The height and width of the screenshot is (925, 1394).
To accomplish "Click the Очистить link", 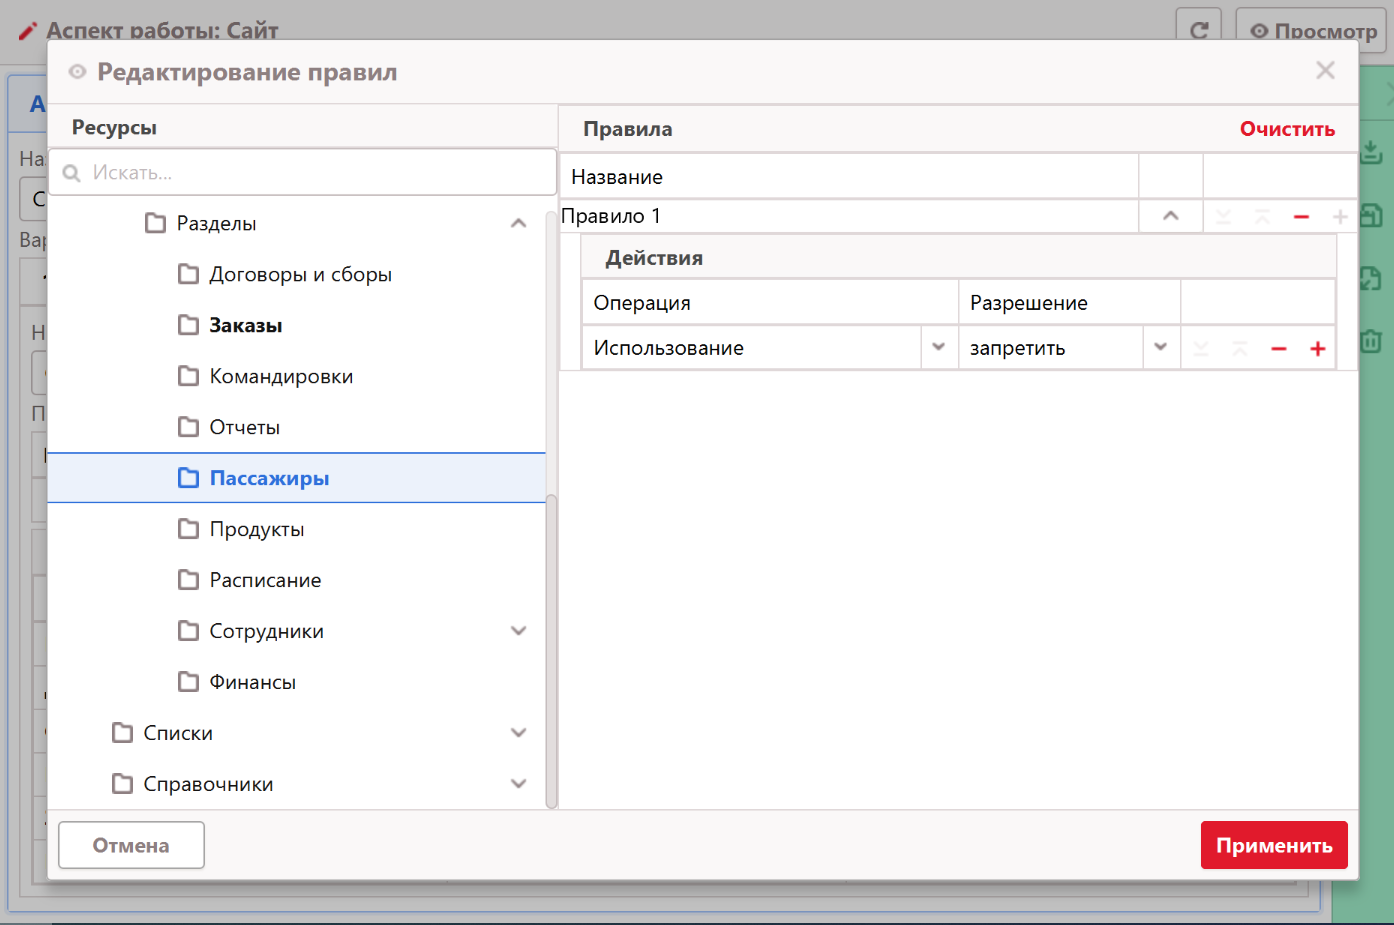I will [1286, 129].
